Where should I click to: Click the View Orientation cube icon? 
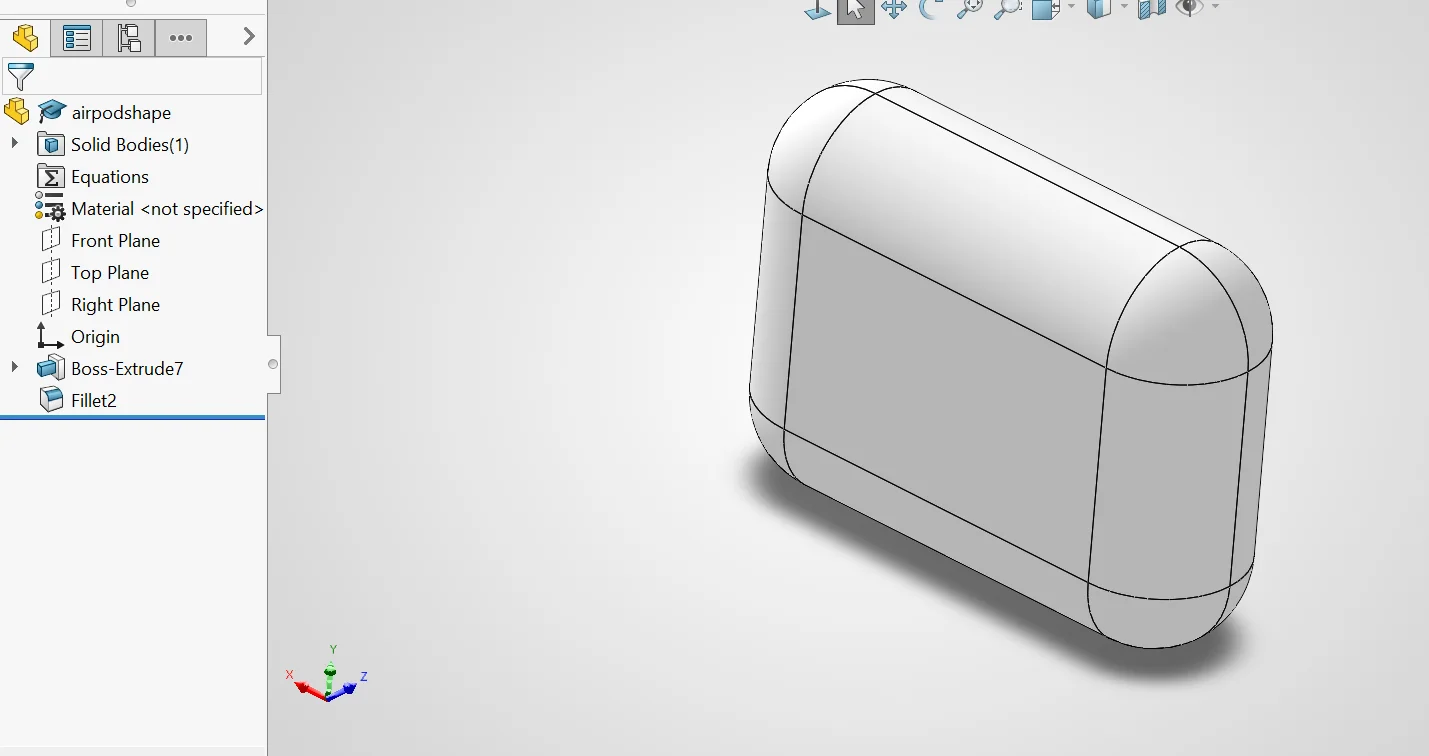[1045, 9]
